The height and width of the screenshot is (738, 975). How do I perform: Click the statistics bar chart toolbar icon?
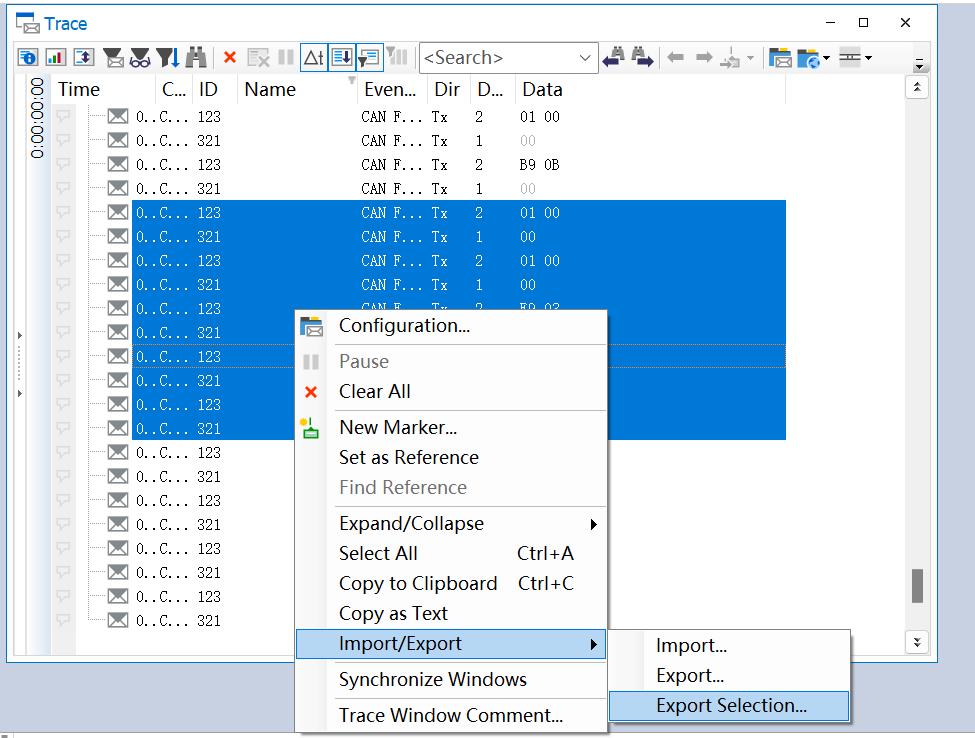point(55,58)
